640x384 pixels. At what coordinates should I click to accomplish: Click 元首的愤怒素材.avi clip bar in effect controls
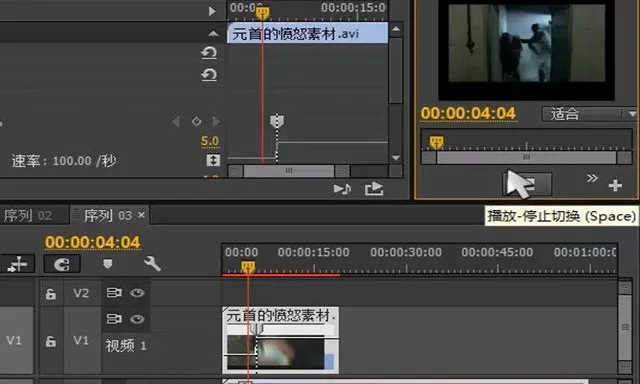tap(307, 33)
